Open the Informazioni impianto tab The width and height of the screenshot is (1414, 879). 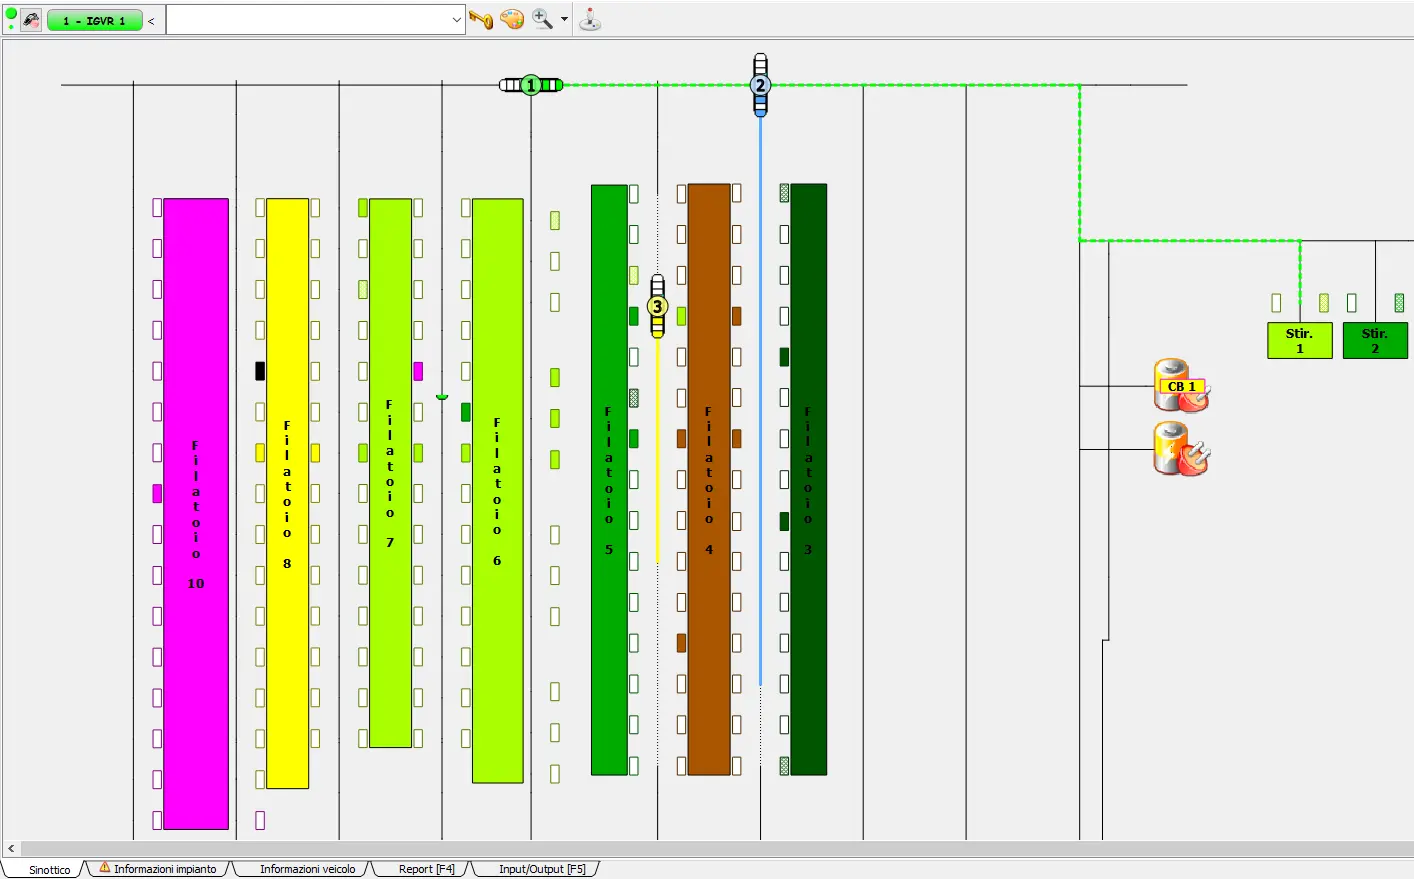(158, 869)
